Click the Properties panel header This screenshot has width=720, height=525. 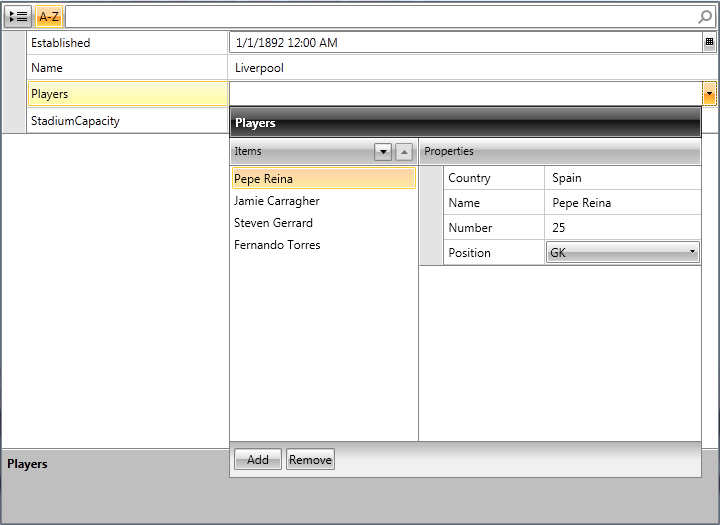(560, 151)
